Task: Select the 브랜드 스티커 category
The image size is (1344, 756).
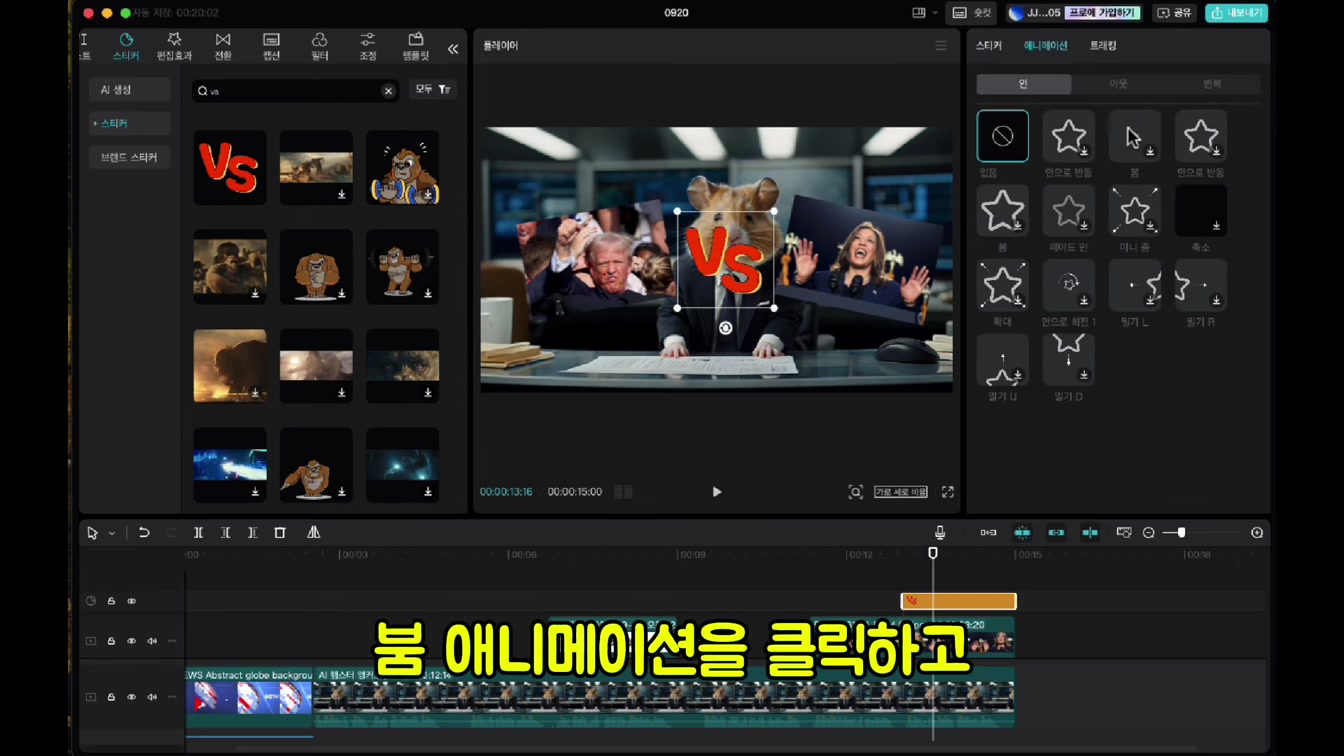Action: pyautogui.click(x=129, y=157)
